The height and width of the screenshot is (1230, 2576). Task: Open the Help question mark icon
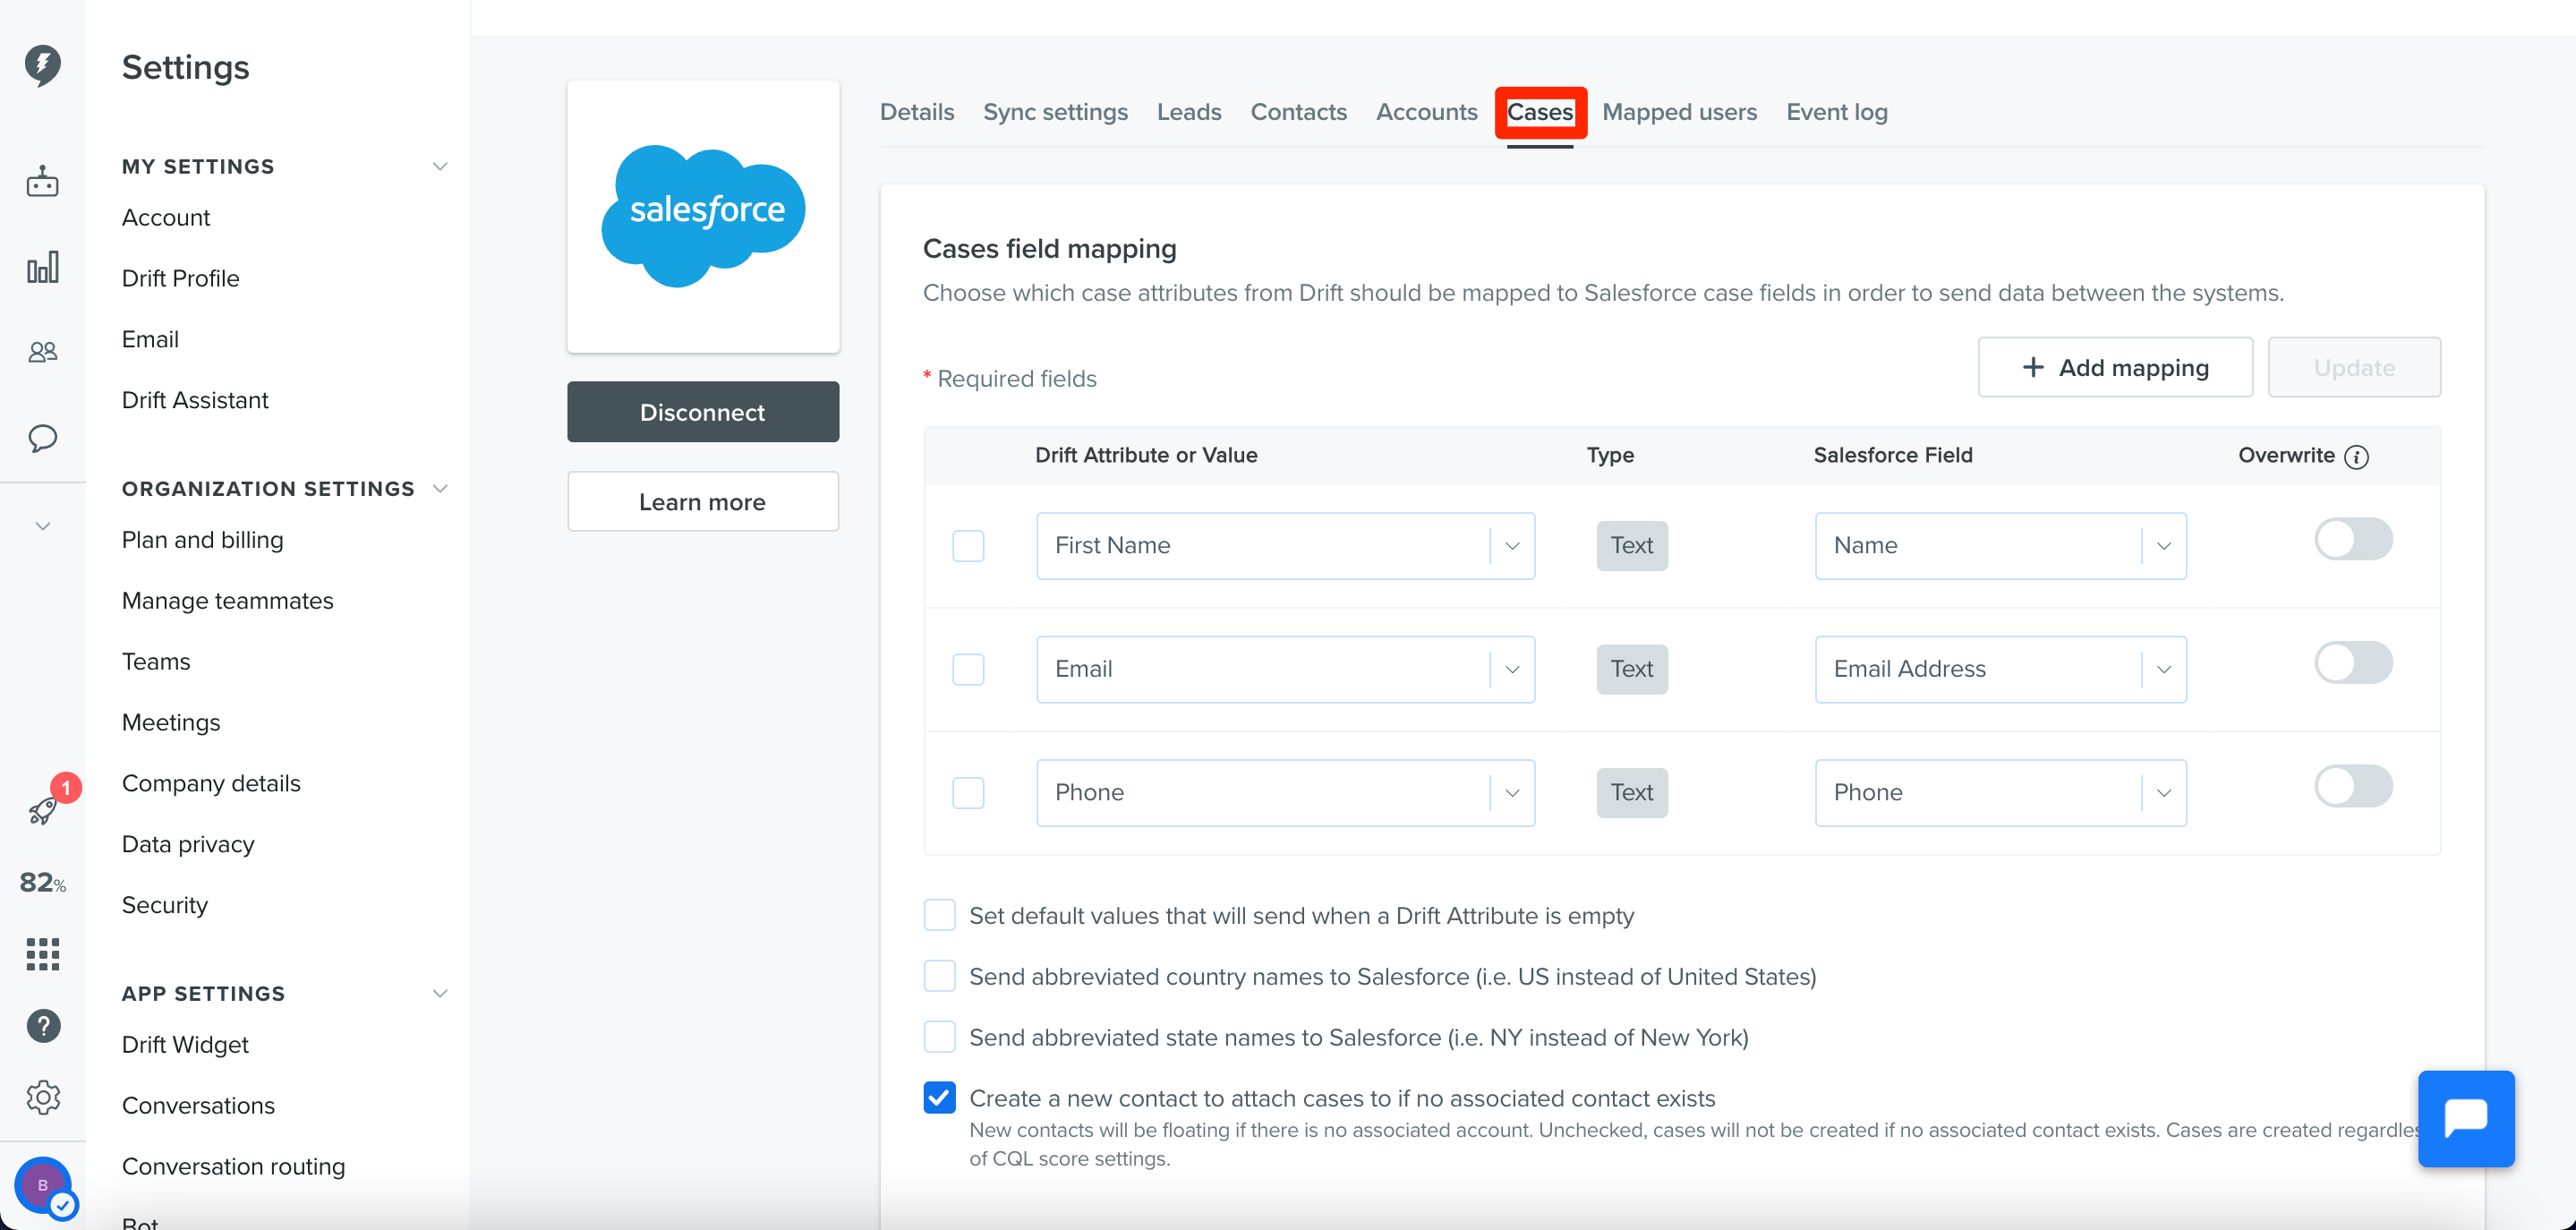pyautogui.click(x=43, y=1026)
